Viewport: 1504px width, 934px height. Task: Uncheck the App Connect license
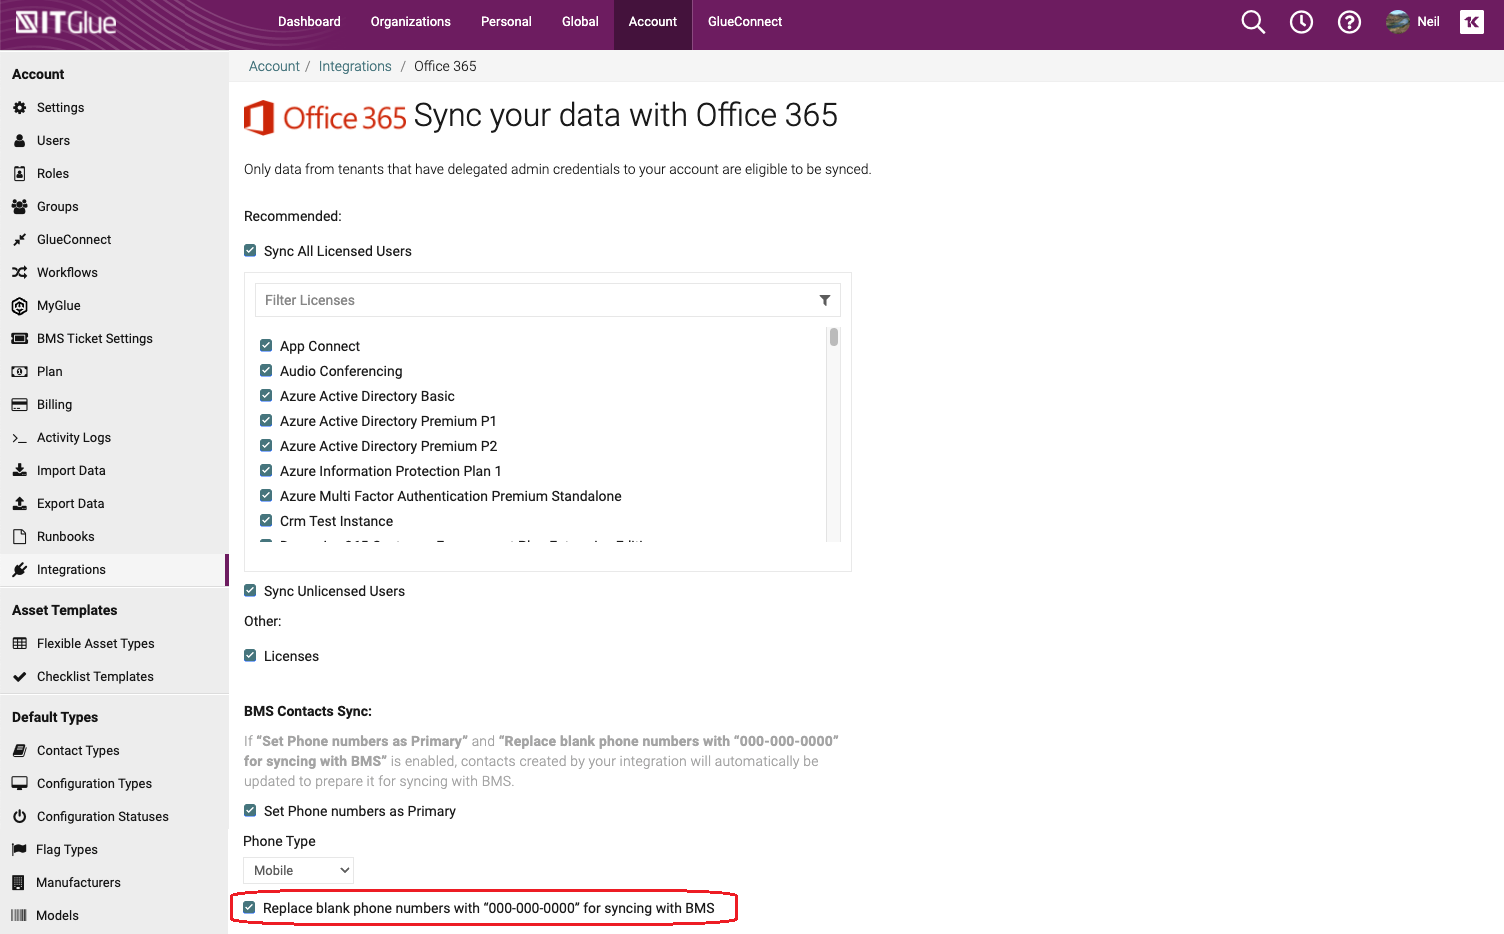pyautogui.click(x=266, y=346)
